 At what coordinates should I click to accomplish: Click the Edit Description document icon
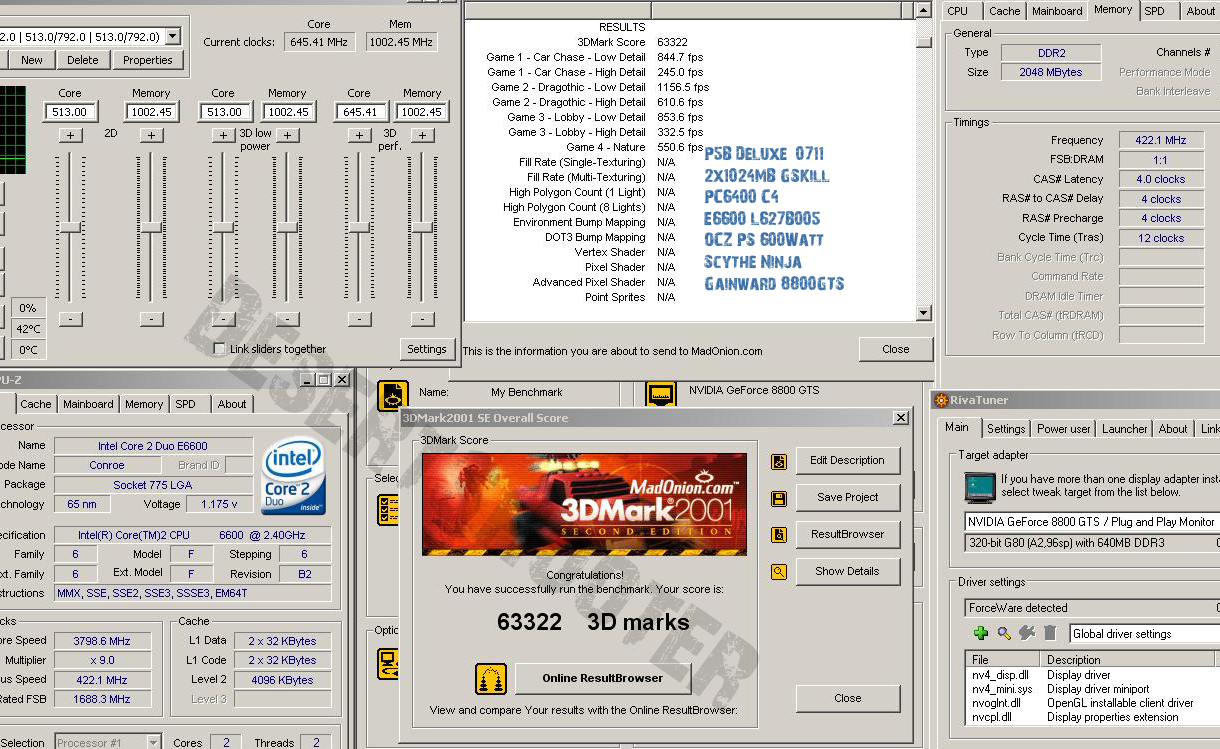pyautogui.click(x=778, y=461)
